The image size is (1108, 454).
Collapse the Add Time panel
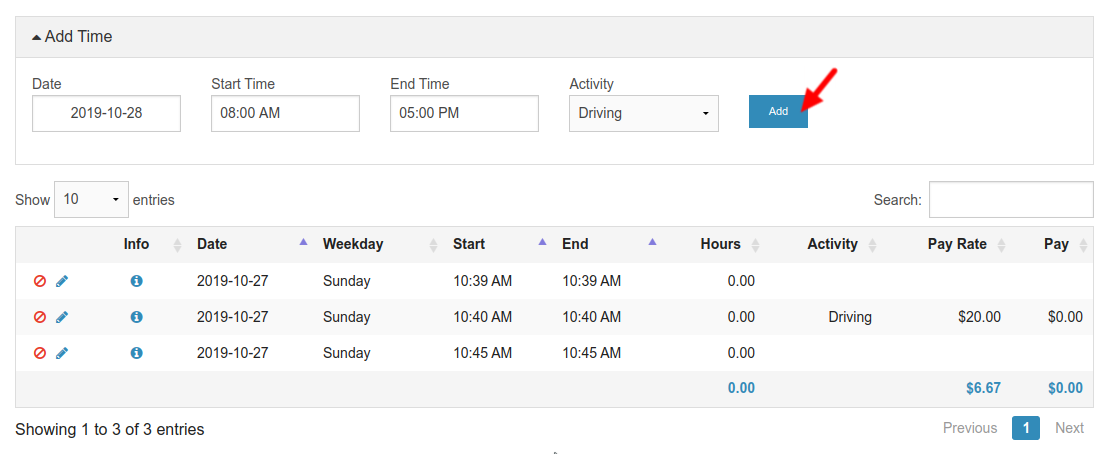coord(72,37)
